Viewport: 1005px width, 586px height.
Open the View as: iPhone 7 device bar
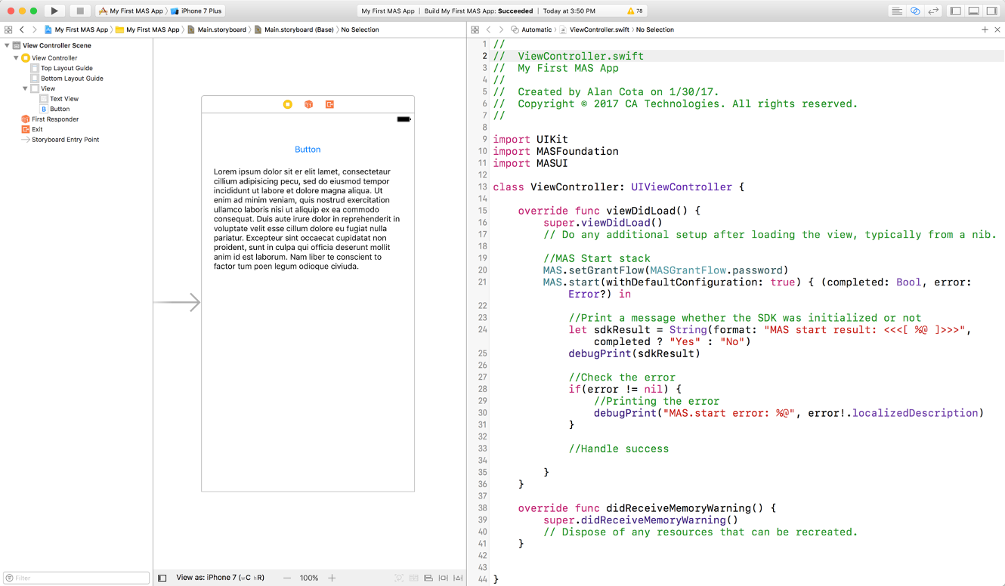point(220,578)
